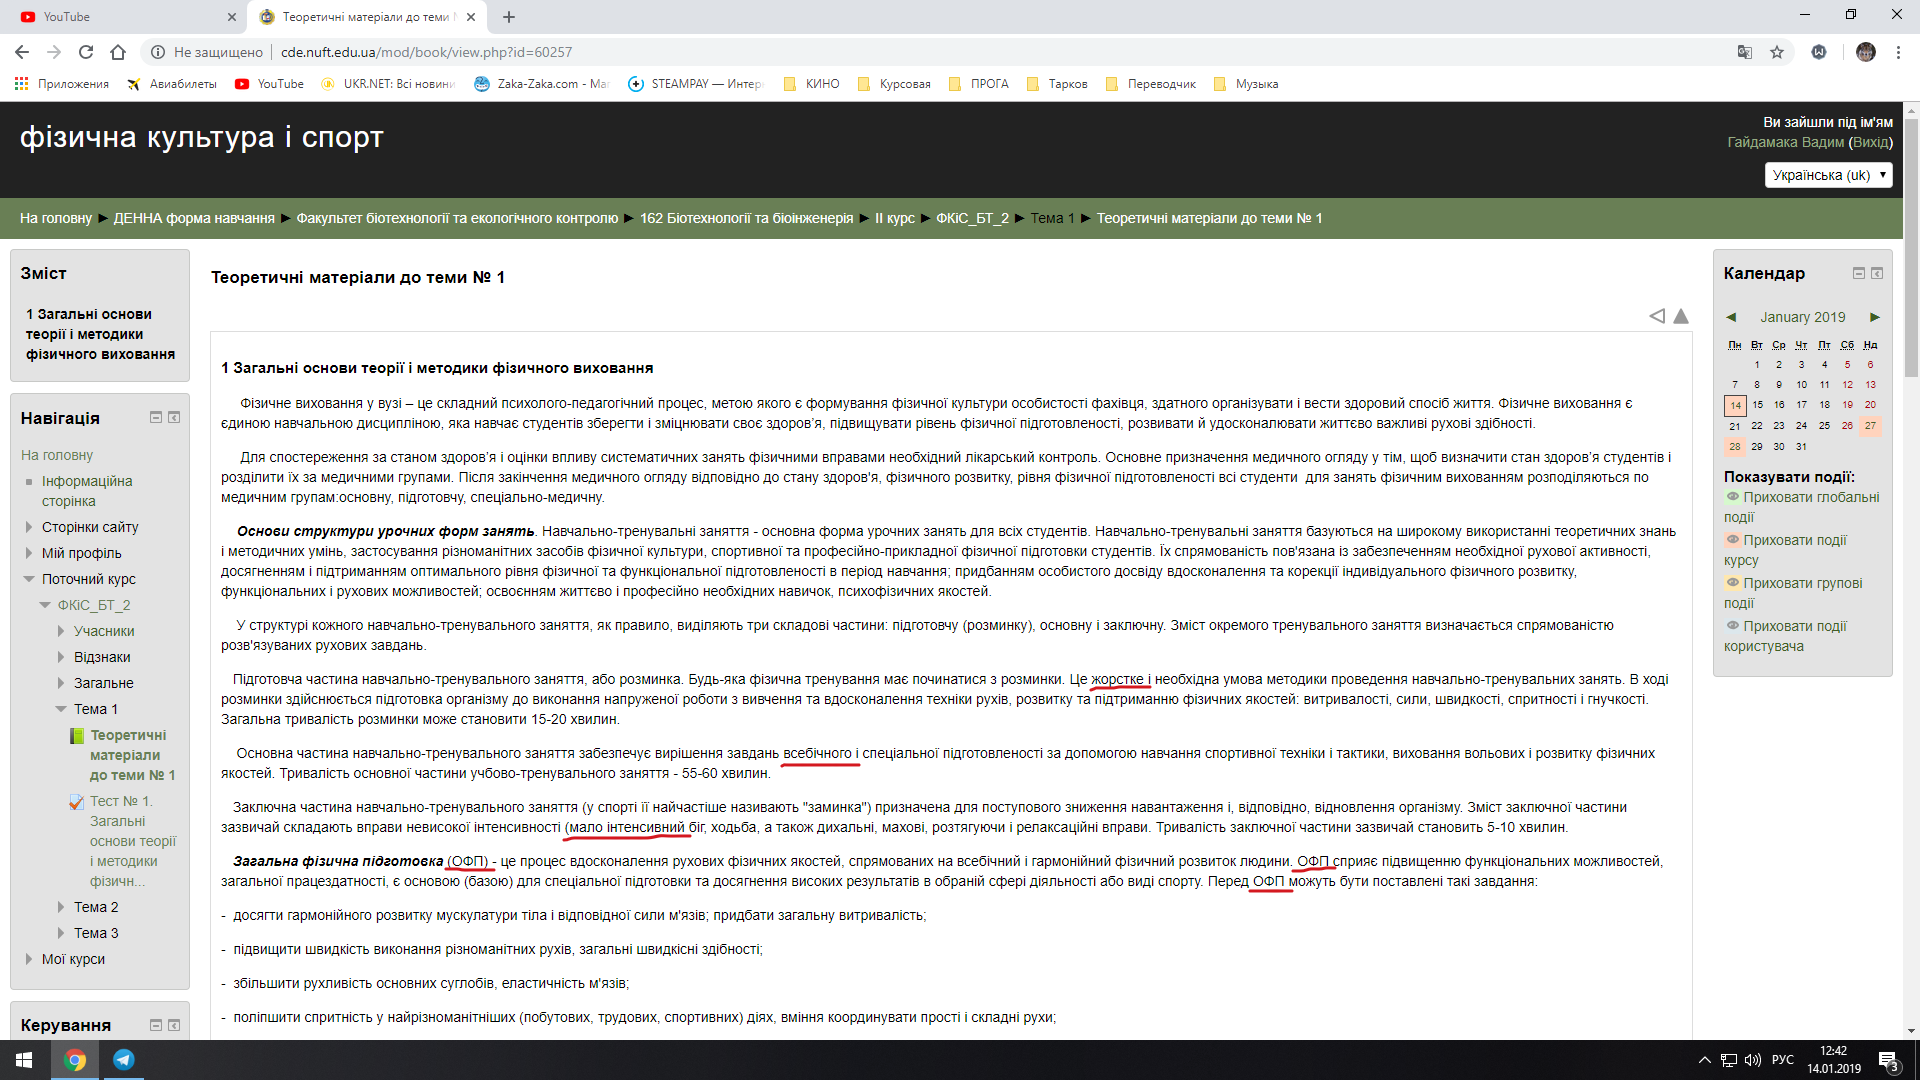This screenshot has width=1920, height=1080.
Task: Expand Тема 2 in the navigation tree
Action: (61, 907)
